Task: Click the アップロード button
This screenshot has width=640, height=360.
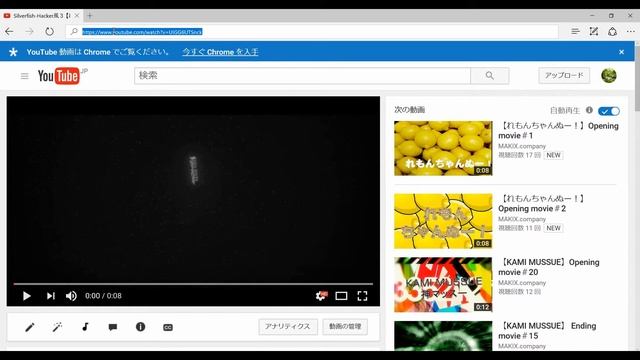Action: tap(564, 76)
